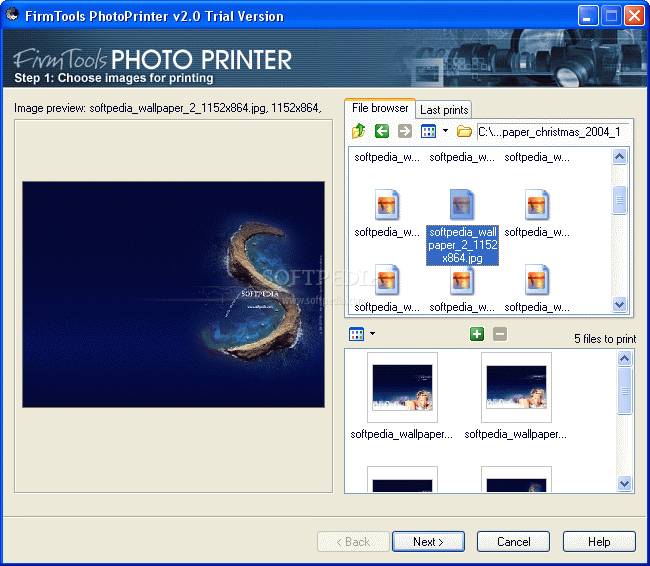Click middle softpedia_w... label in top row
This screenshot has width=650, height=566.
(462, 157)
